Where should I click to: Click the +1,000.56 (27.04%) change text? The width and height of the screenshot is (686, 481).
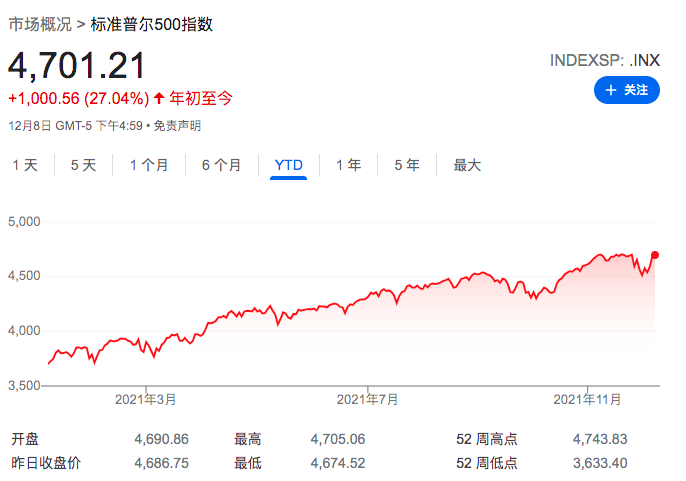tap(79, 98)
